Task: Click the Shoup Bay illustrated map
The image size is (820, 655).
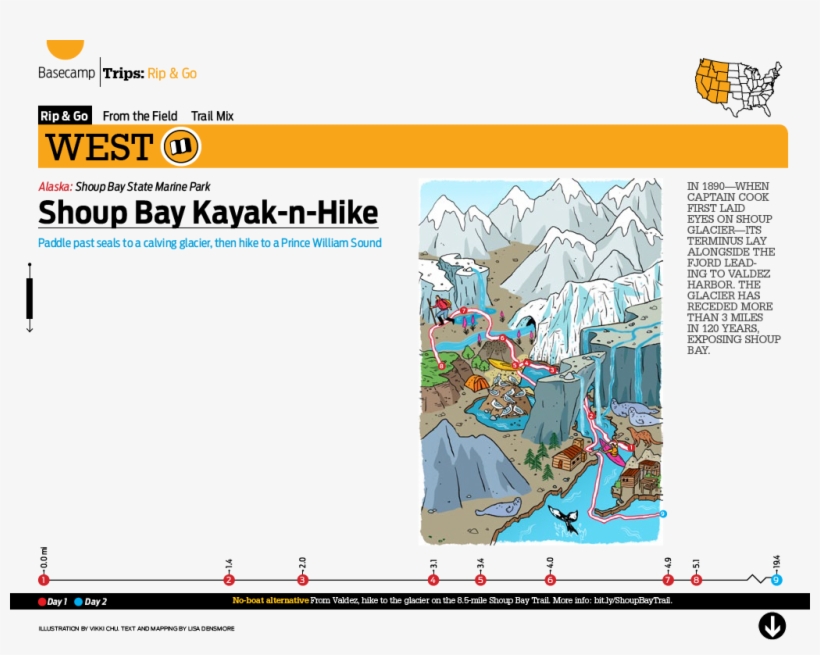Action: (x=541, y=362)
